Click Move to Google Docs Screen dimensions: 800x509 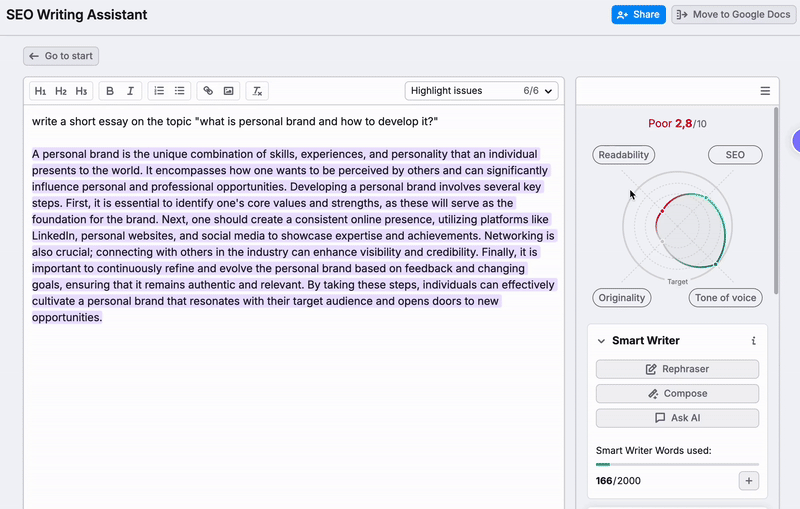734,15
